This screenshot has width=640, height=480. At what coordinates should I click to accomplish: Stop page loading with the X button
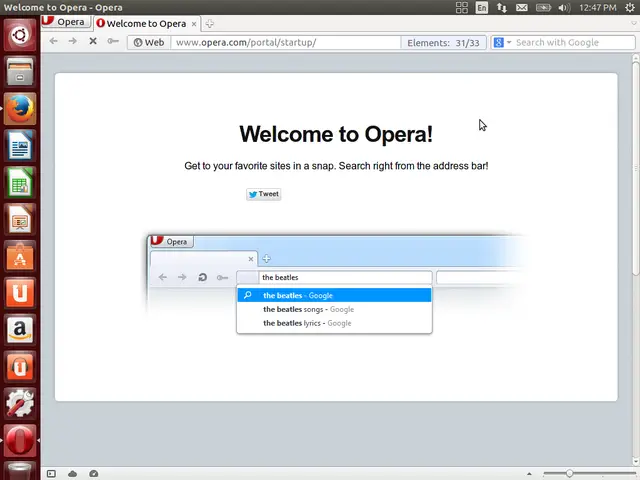pos(93,41)
